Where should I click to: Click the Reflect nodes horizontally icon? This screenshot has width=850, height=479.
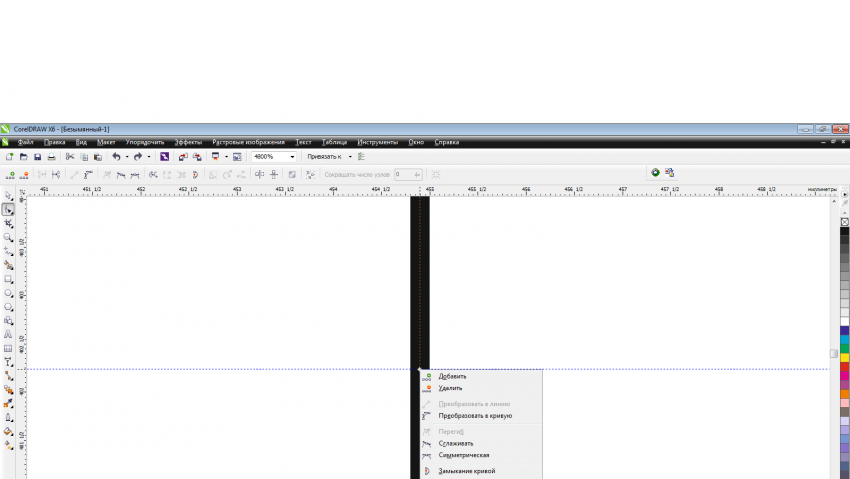[x=260, y=174]
